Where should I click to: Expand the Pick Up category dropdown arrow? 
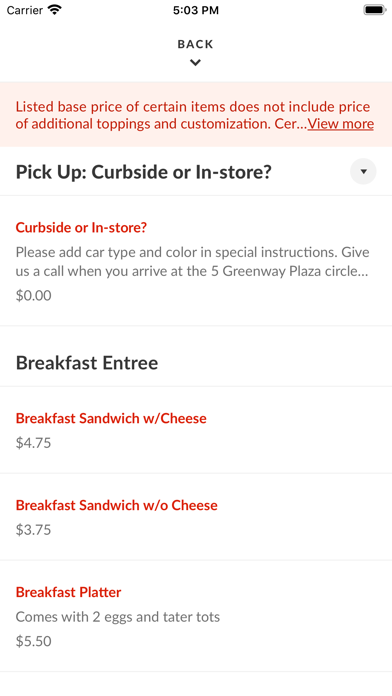tap(363, 171)
